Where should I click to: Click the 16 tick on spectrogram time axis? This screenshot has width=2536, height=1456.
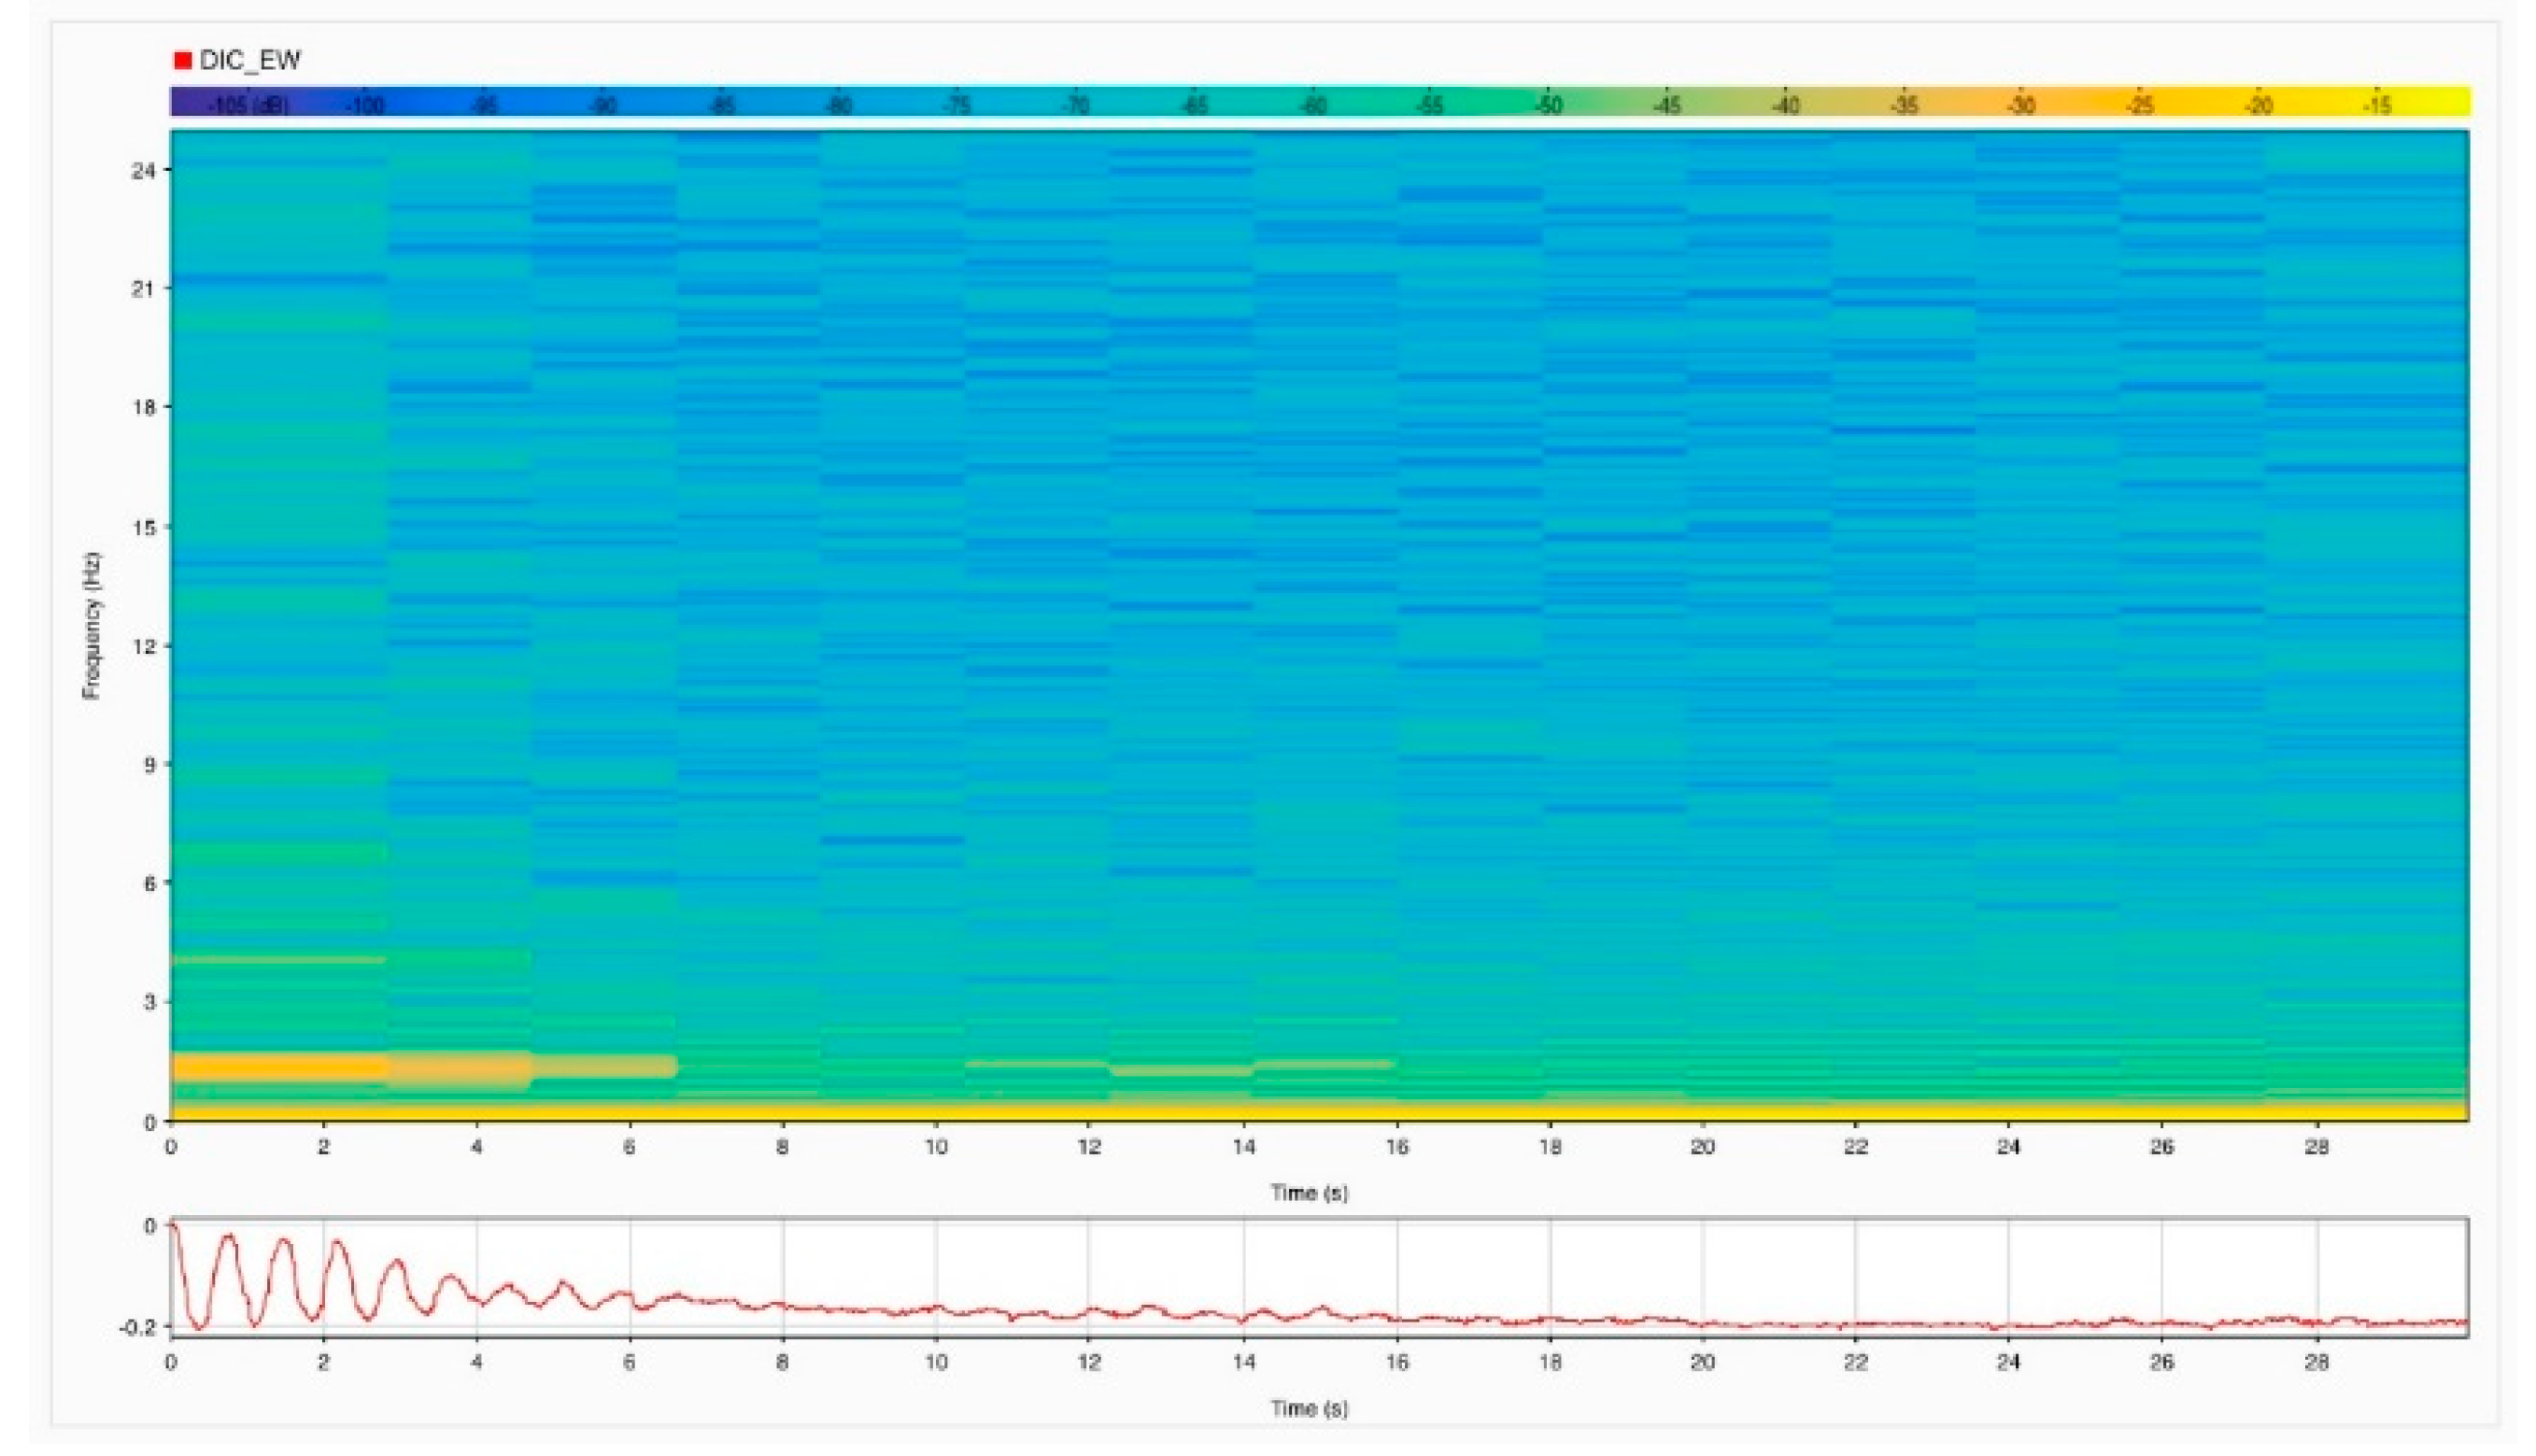(1397, 1147)
